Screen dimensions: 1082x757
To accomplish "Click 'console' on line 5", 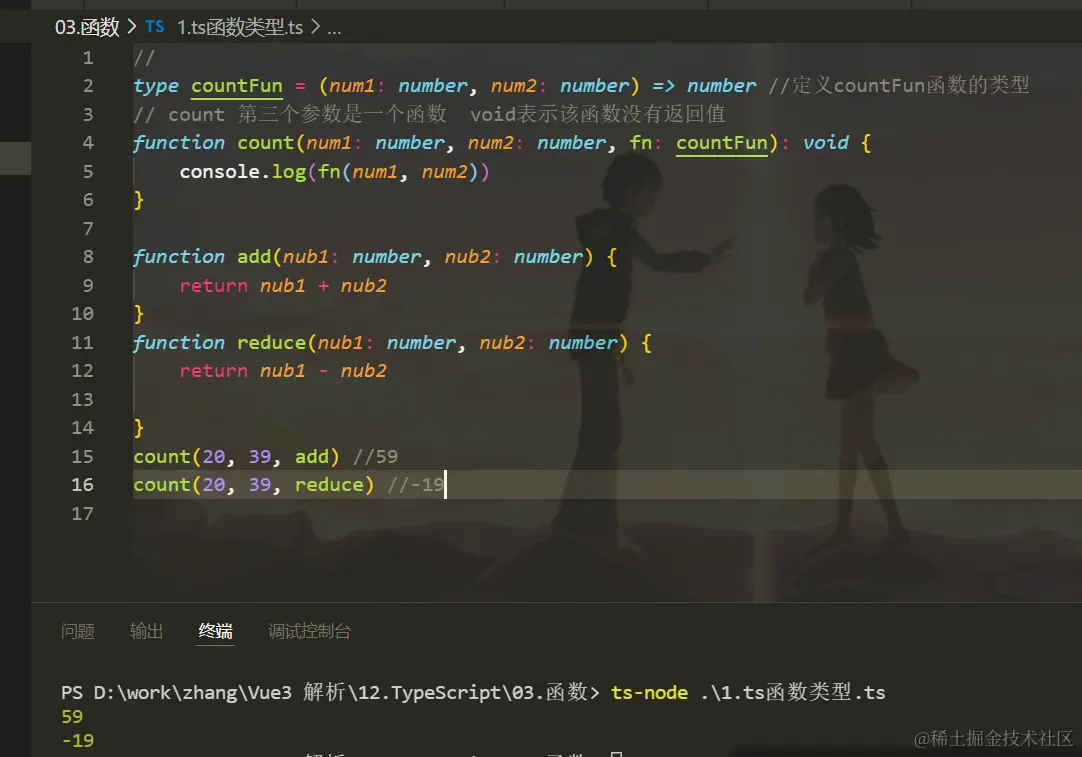I will [219, 171].
